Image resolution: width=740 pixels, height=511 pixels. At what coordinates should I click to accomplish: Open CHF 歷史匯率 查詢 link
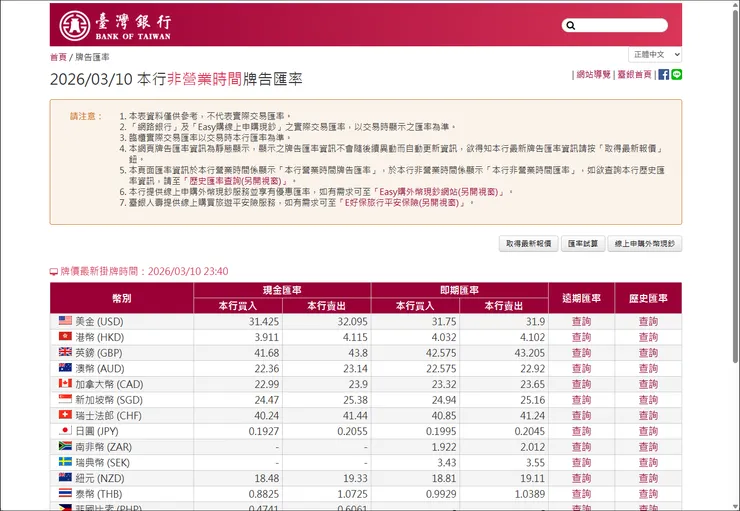click(648, 415)
